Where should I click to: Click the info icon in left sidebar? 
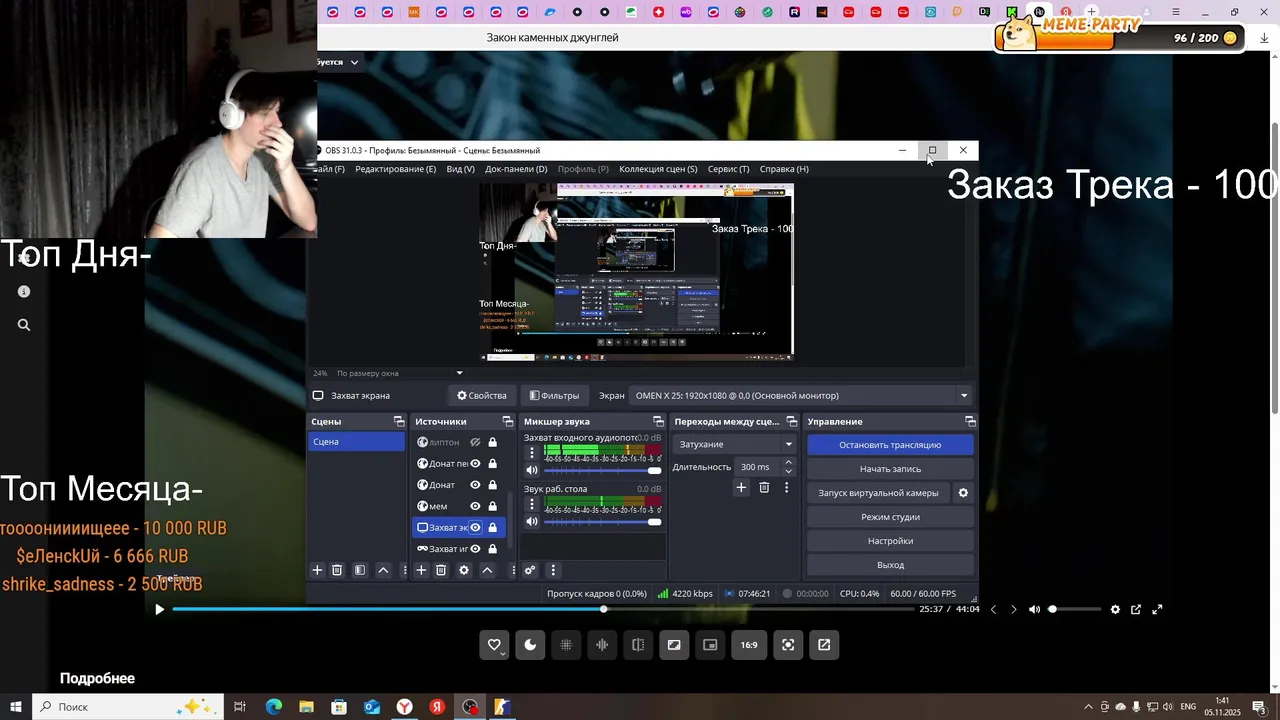point(24,292)
